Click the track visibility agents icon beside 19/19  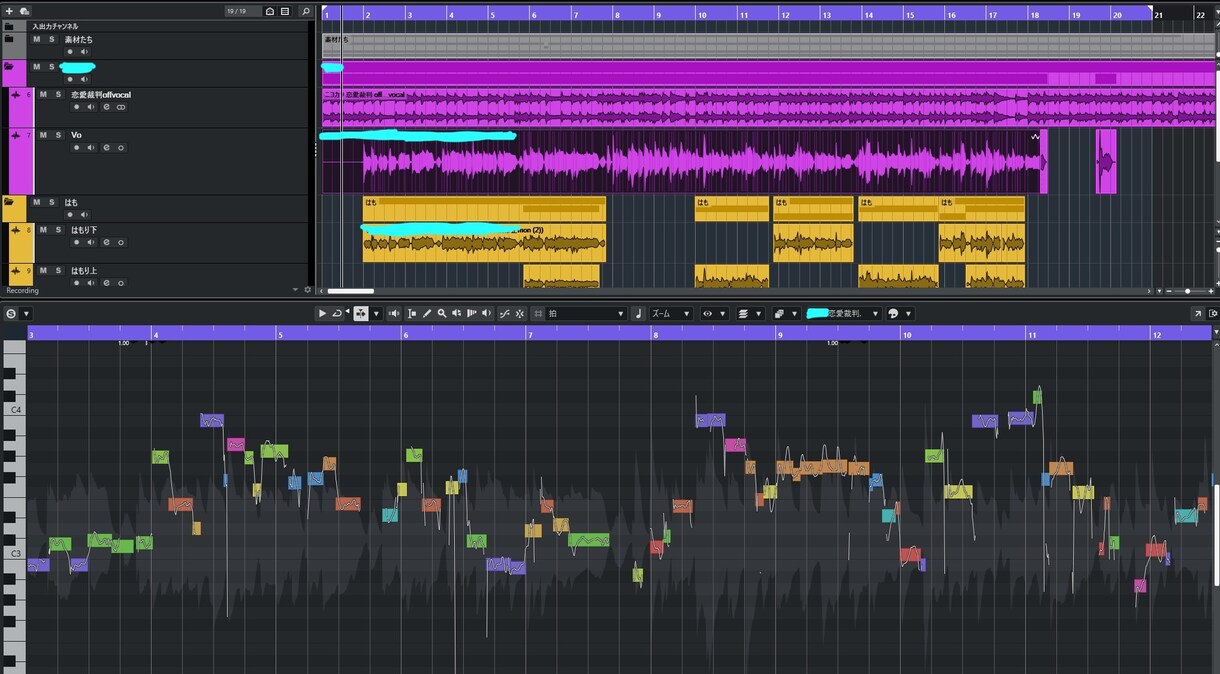271,11
